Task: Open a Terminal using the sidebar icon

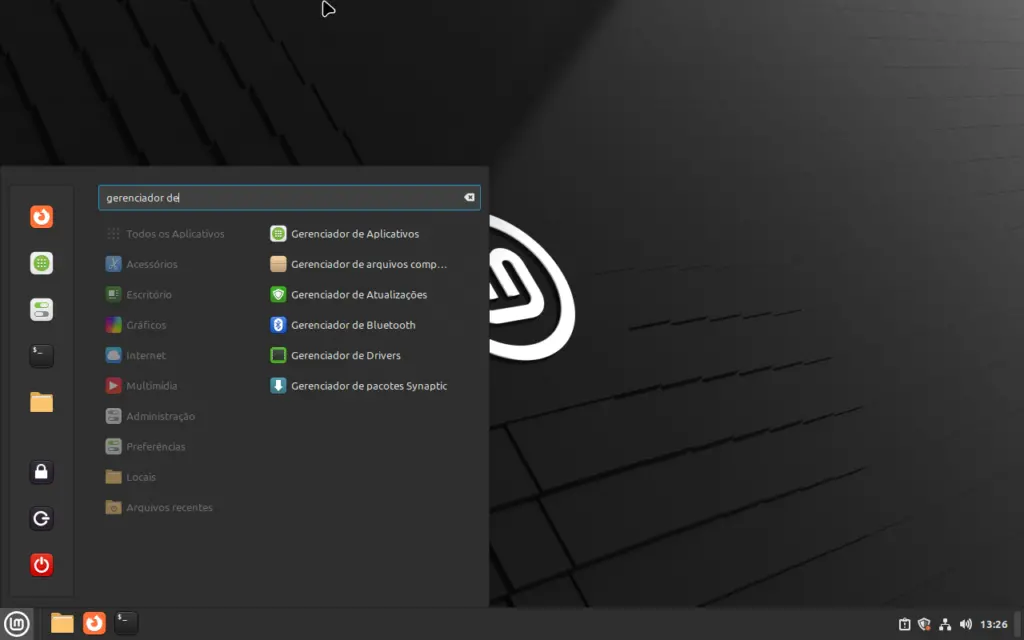Action: 41,355
